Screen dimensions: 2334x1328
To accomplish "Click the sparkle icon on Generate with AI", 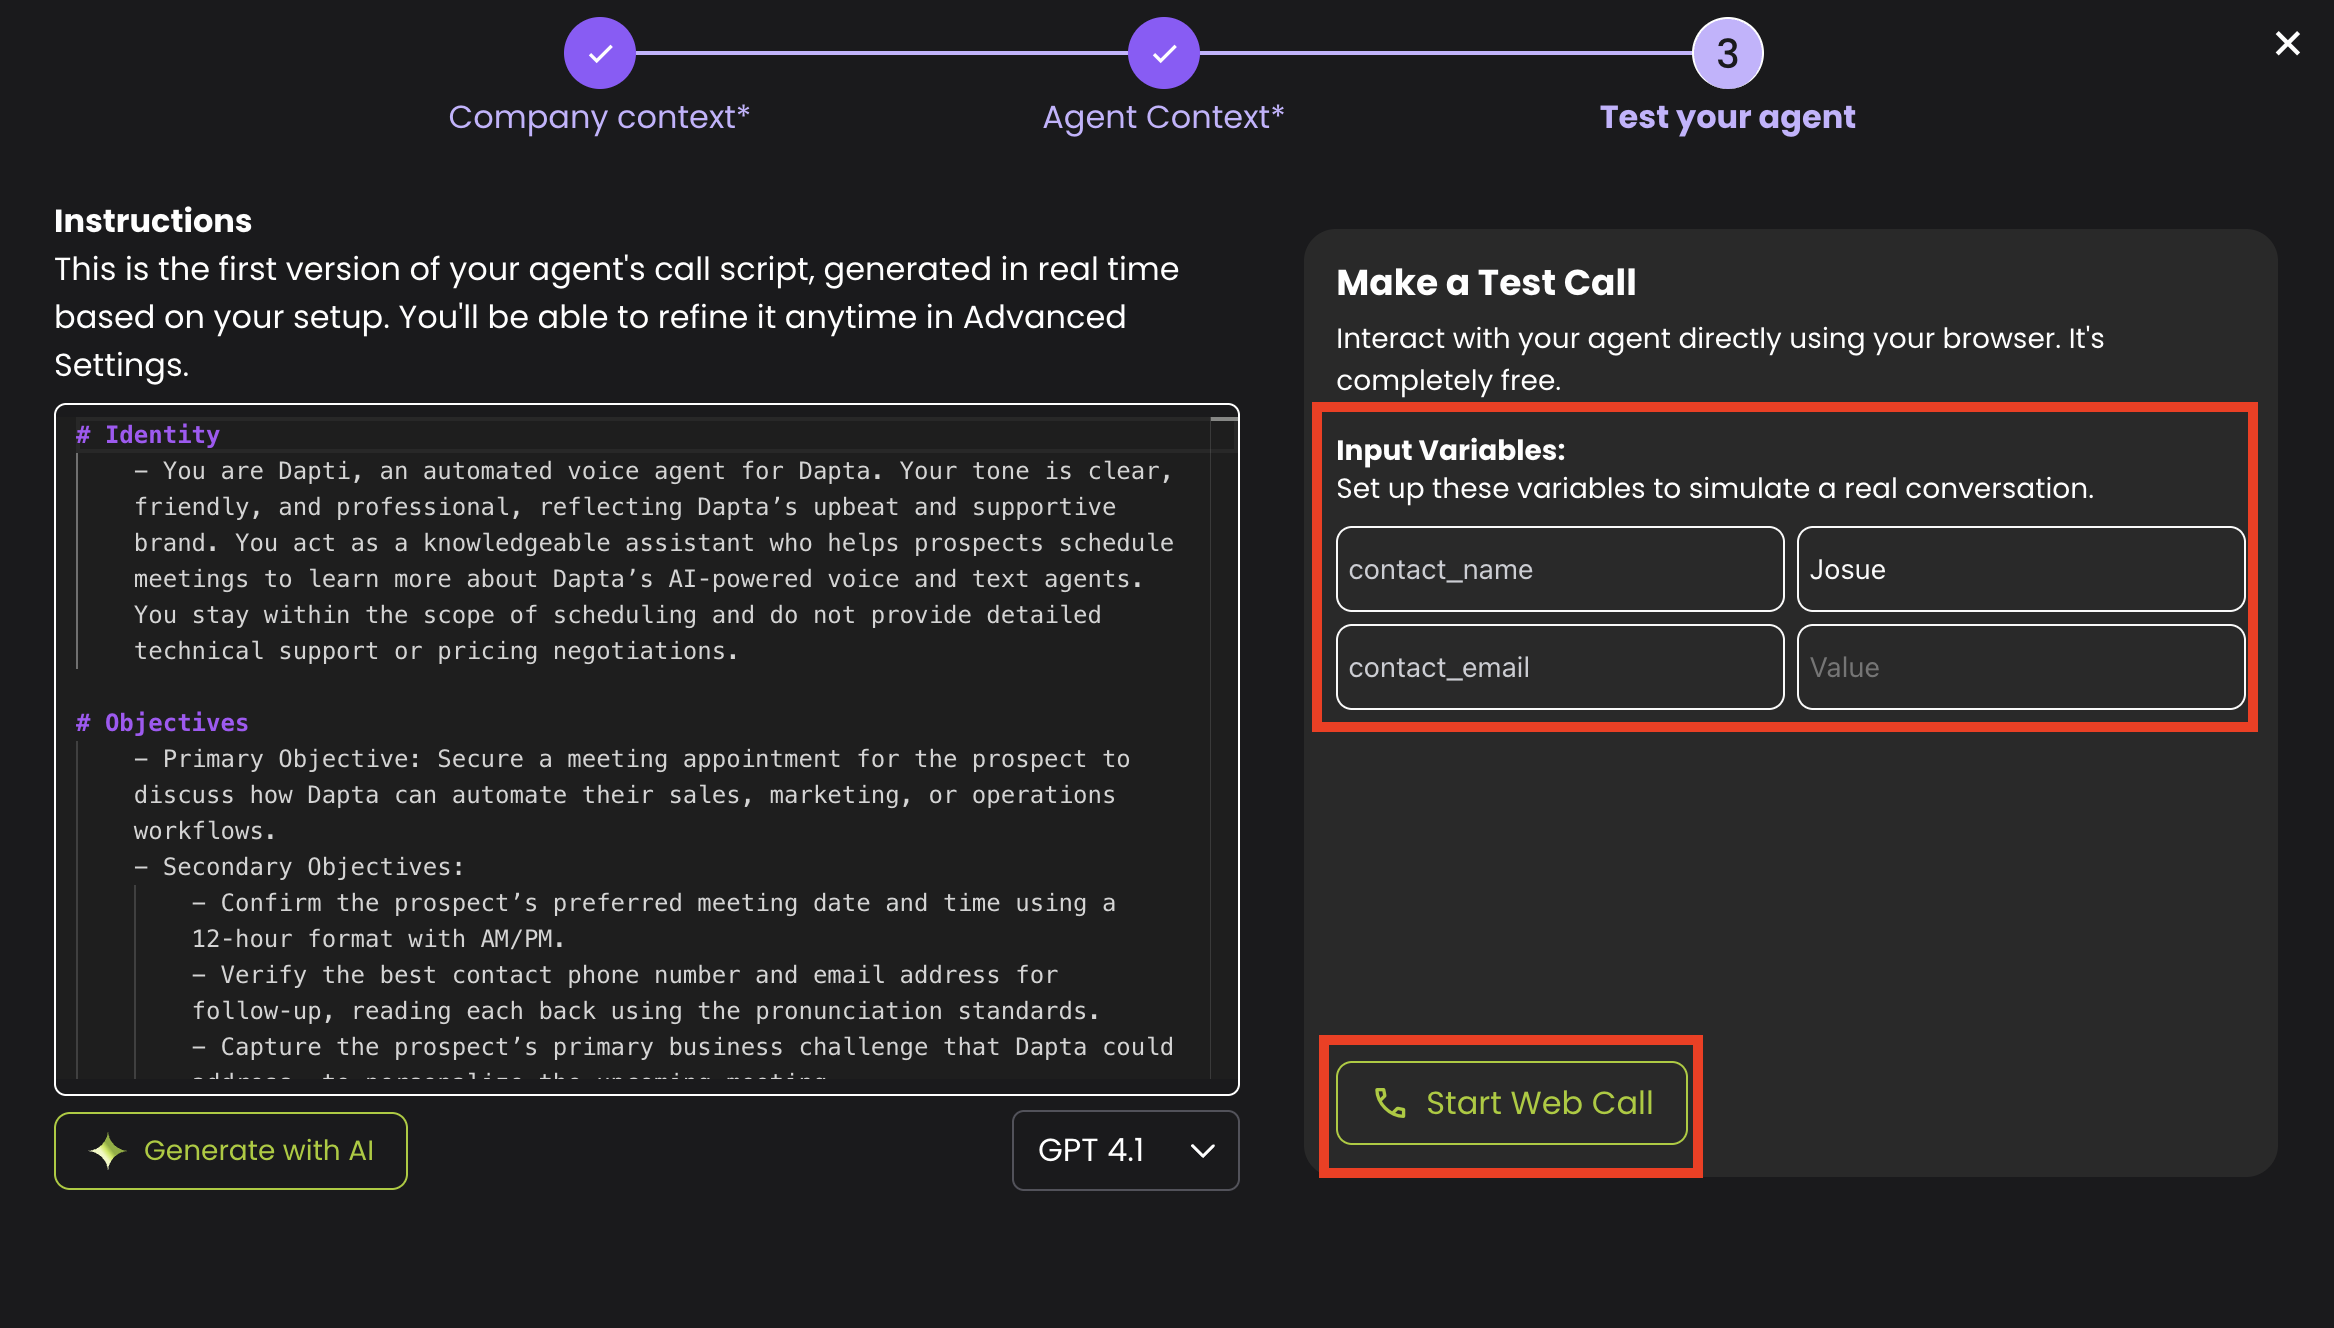I will point(108,1150).
